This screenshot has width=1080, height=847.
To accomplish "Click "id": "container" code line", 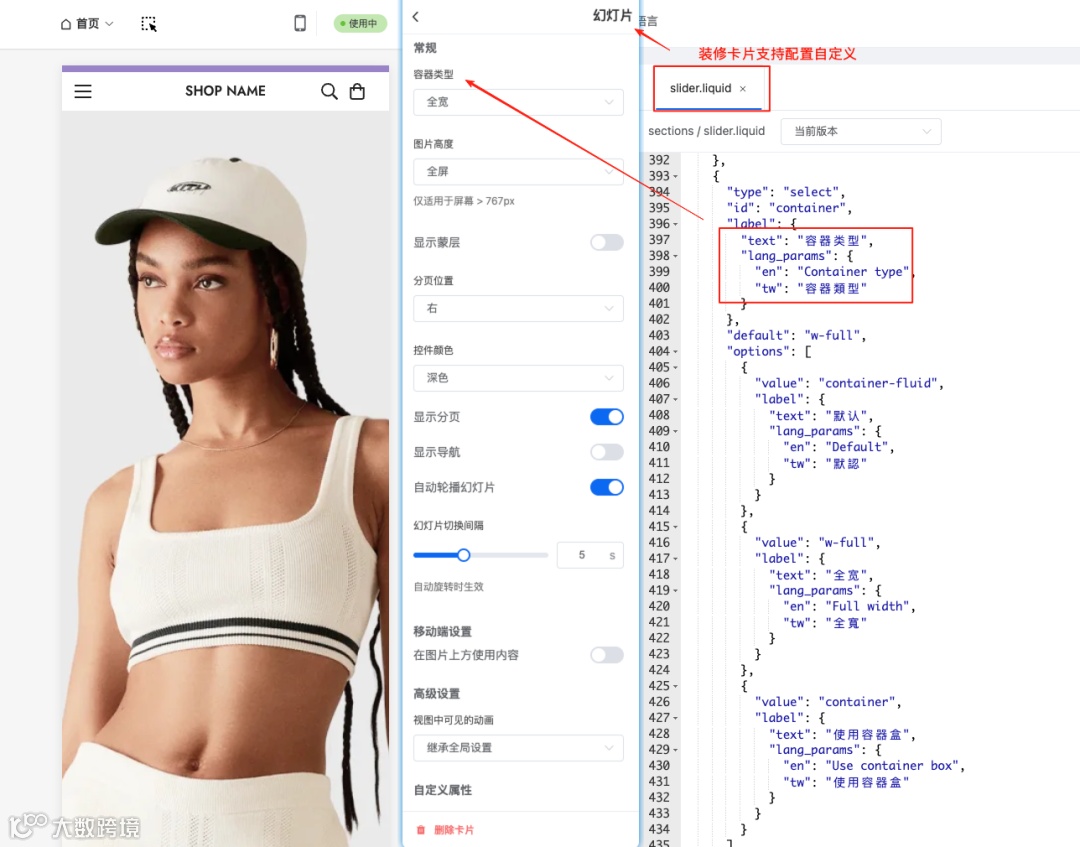I will (x=789, y=208).
